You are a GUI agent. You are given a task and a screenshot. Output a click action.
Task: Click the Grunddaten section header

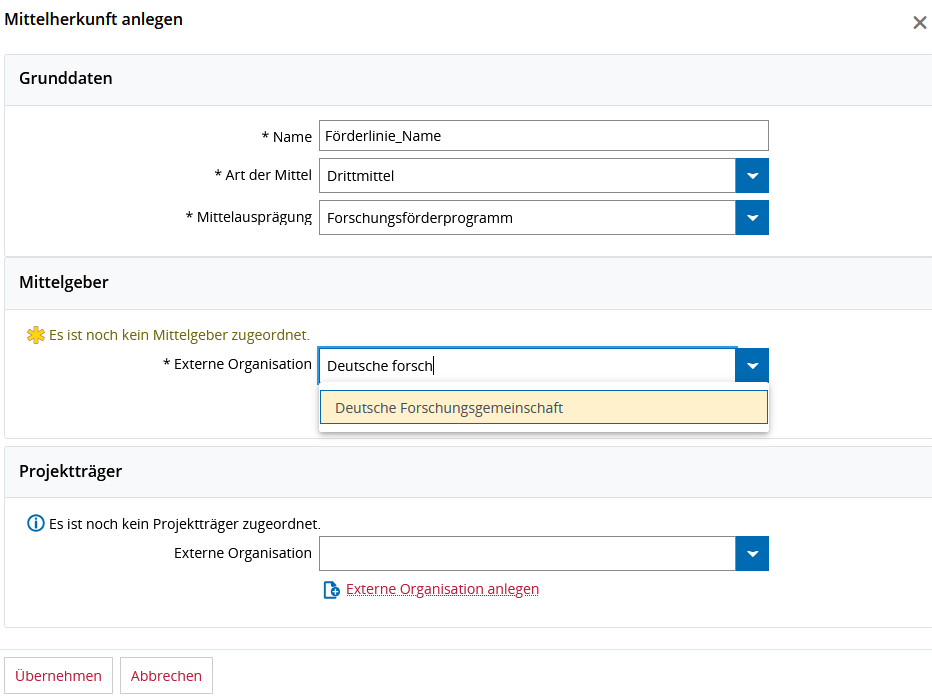tap(66, 78)
